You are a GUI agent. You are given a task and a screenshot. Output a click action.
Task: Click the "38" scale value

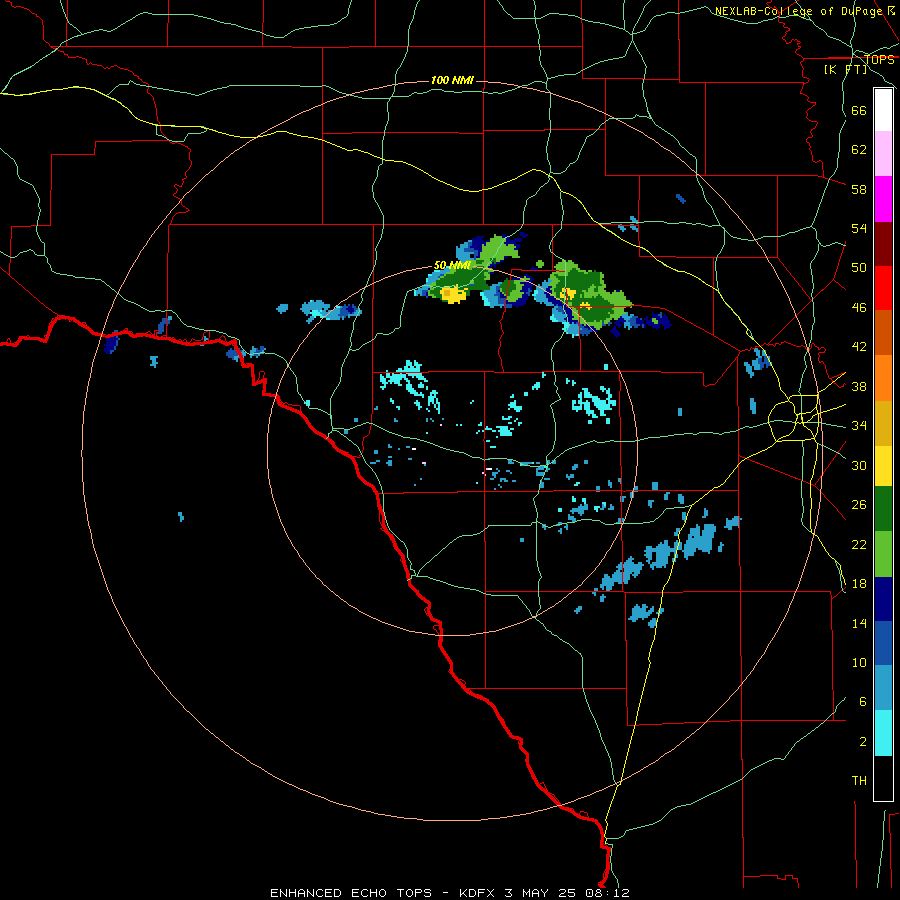[x=859, y=386]
